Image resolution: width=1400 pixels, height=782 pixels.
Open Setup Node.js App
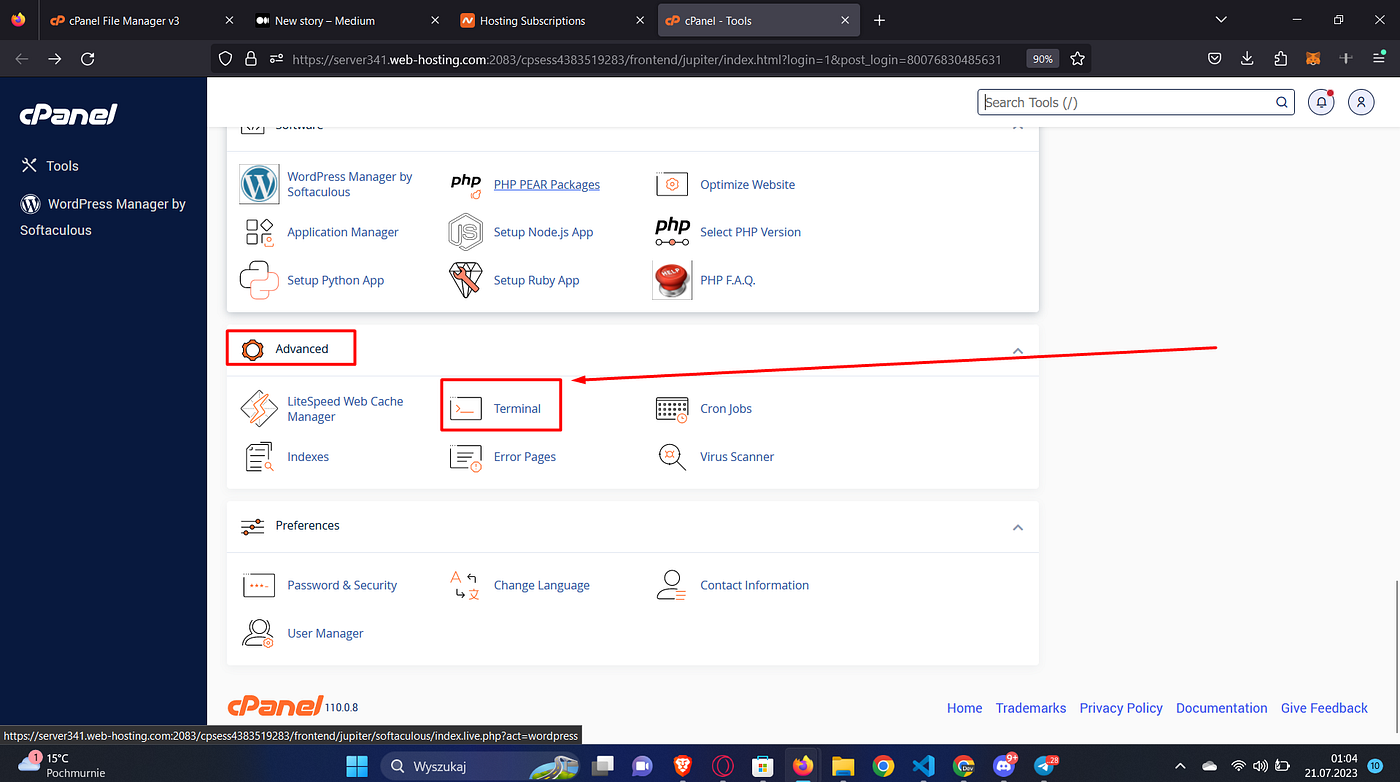[x=543, y=231]
